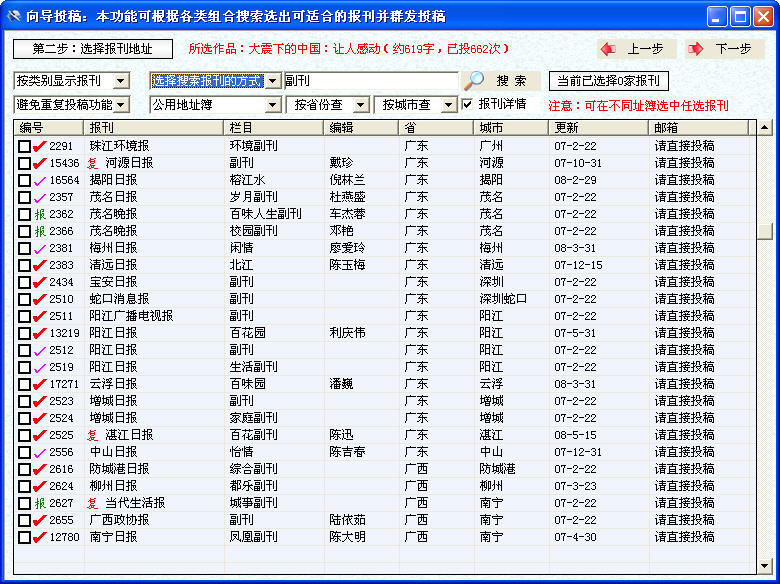The width and height of the screenshot is (780, 584).
Task: Click the vertical scrollbar thumb
Action: 765,231
